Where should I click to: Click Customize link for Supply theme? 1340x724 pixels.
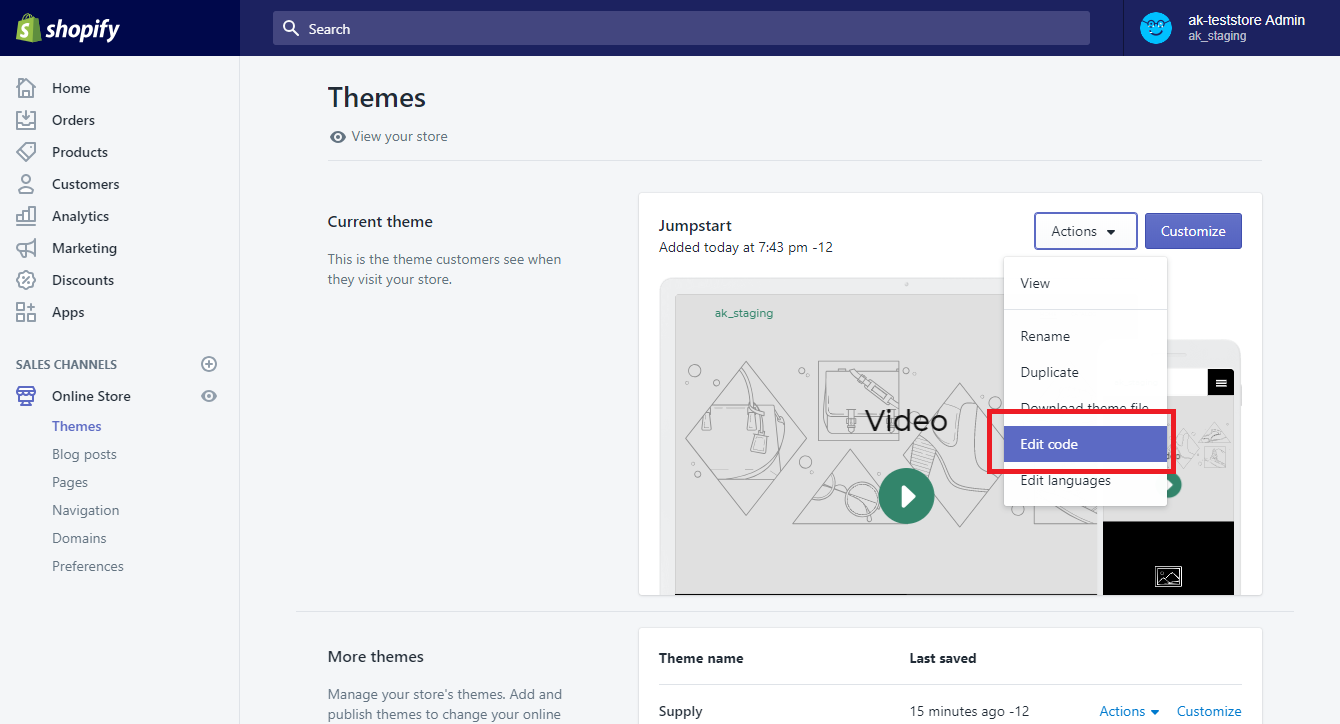(x=1209, y=711)
